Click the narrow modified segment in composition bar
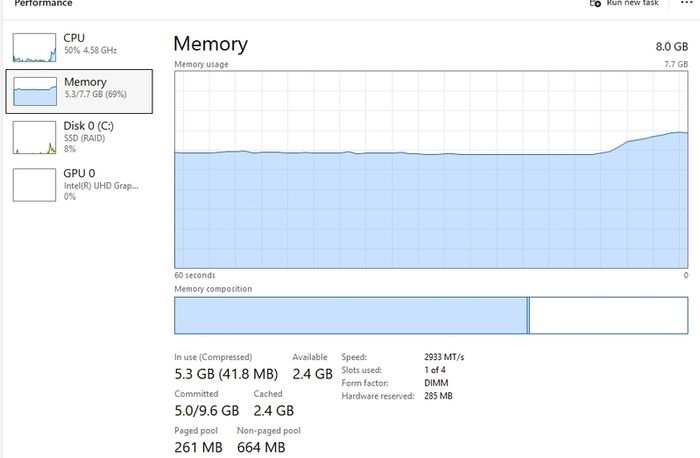The width and height of the screenshot is (700, 458). pyautogui.click(x=528, y=315)
